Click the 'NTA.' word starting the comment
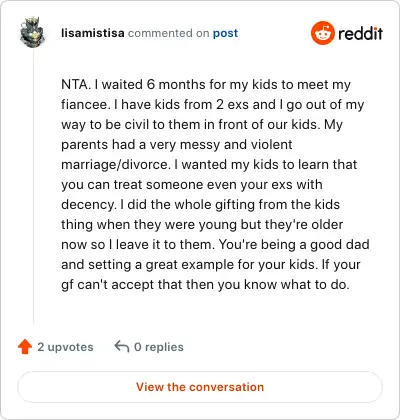This screenshot has height=420, width=400. pos(76,84)
